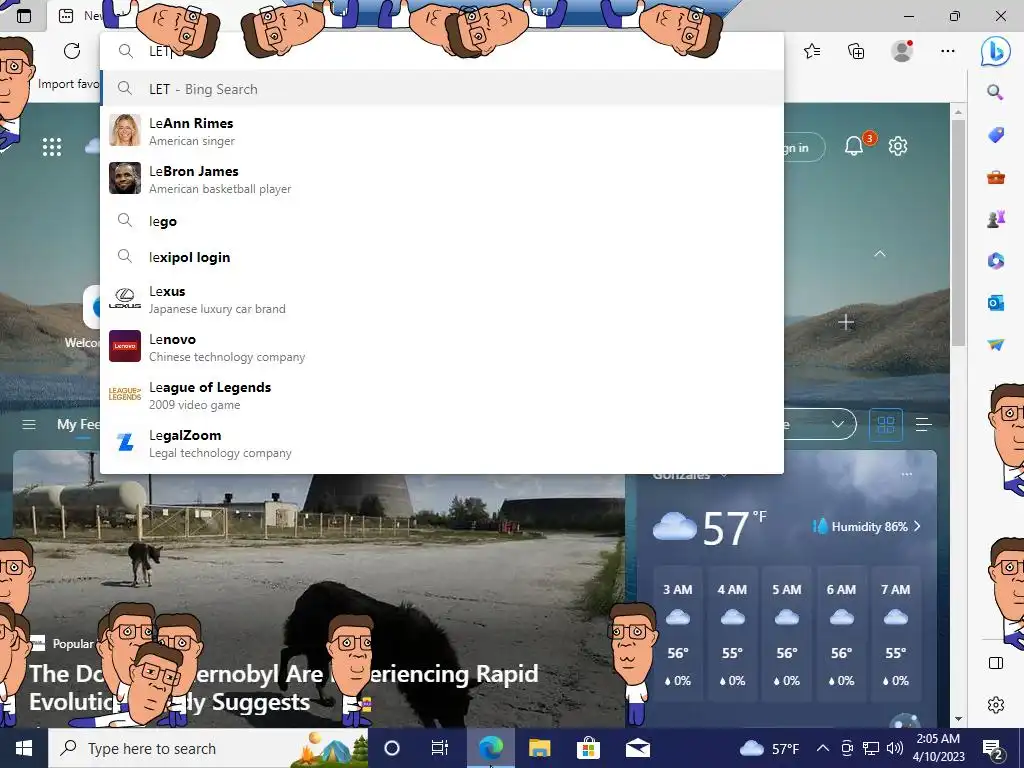This screenshot has width=1024, height=768.
Task: Choose the Lexus suggestion
Action: [x=442, y=299]
